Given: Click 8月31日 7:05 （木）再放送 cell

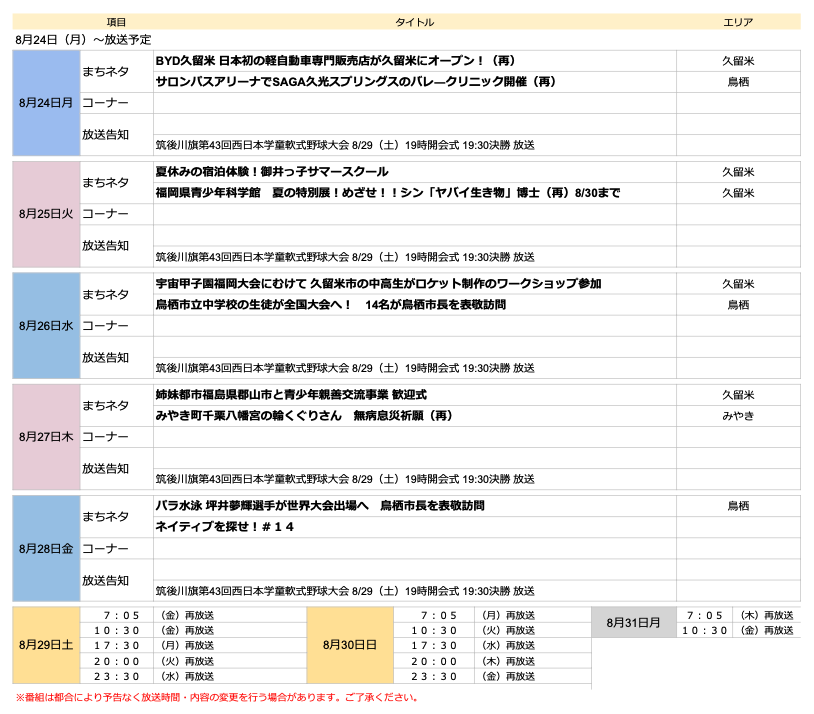Looking at the screenshot, I should (x=766, y=615).
